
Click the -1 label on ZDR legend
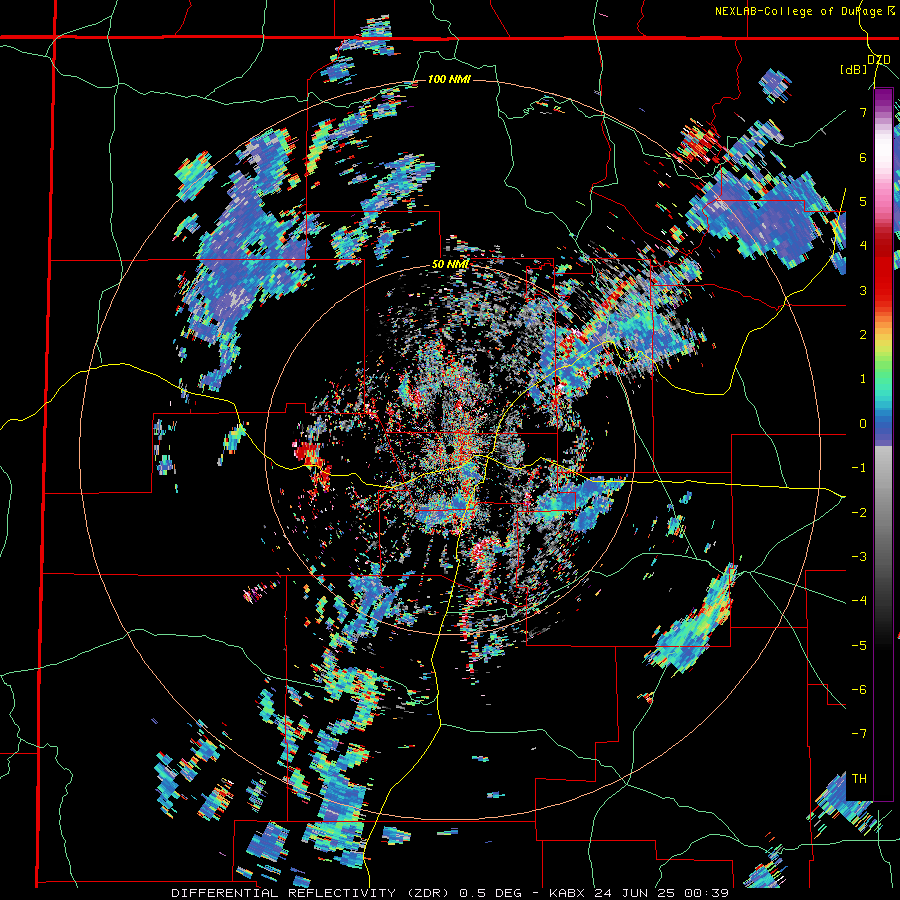coord(859,468)
